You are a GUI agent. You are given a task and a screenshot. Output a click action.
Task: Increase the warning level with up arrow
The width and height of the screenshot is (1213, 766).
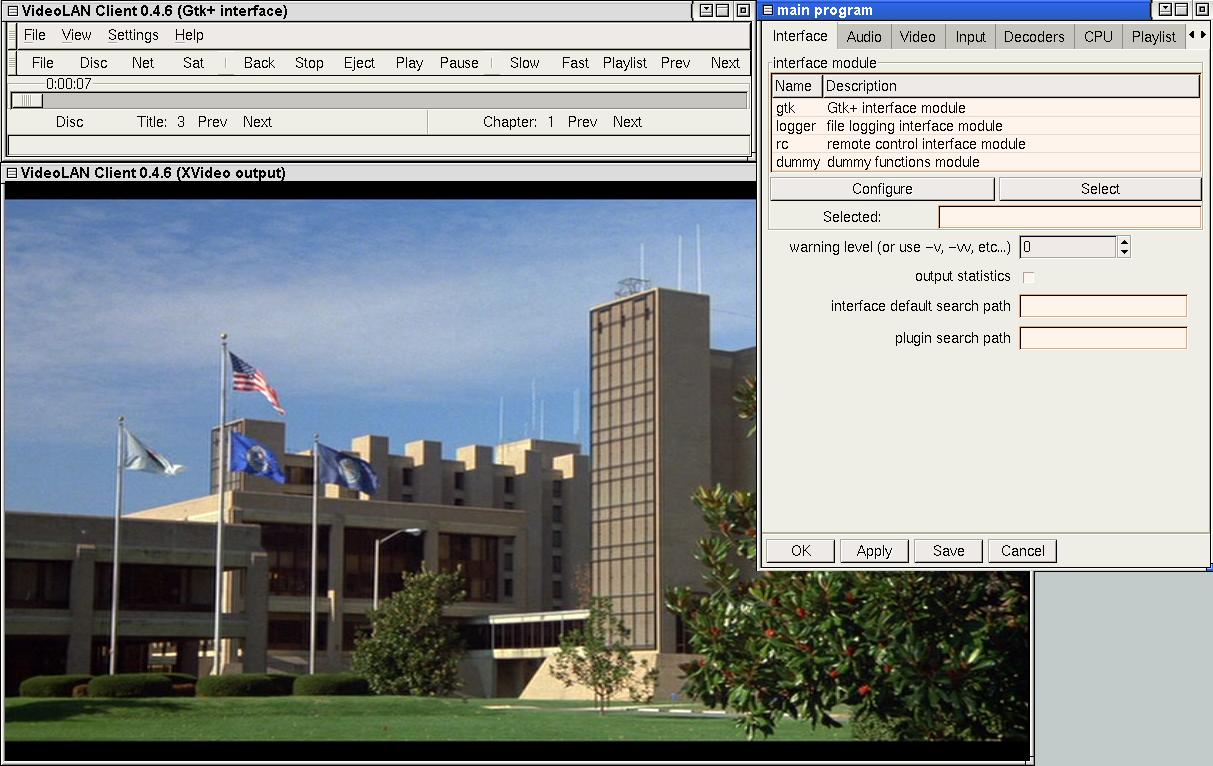pyautogui.click(x=1124, y=242)
